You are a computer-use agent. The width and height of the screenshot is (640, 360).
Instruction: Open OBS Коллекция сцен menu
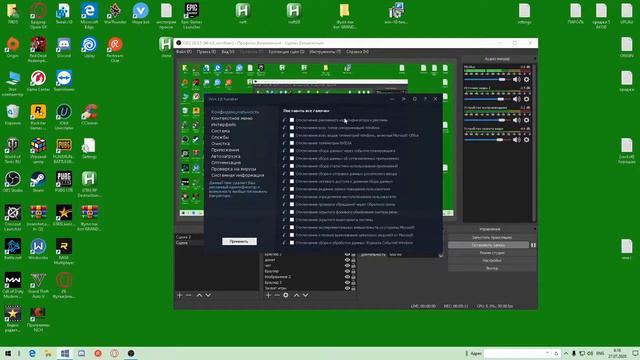pos(286,52)
